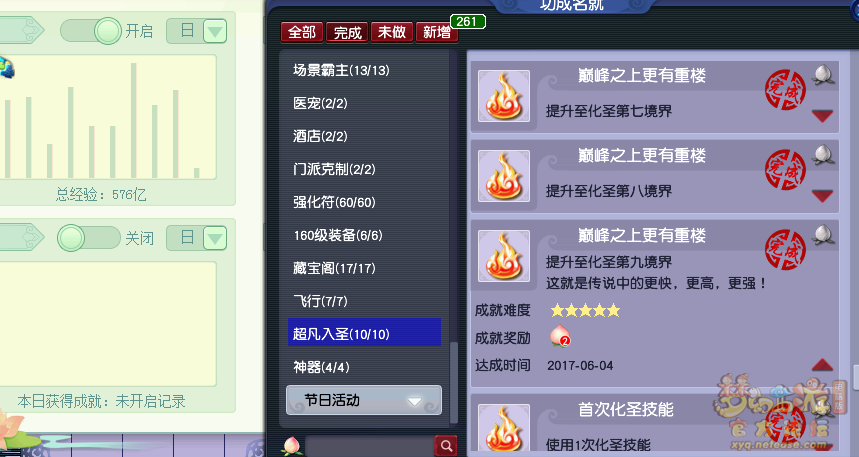Click grey peach icon on 第七境界 entry

(x=823, y=75)
